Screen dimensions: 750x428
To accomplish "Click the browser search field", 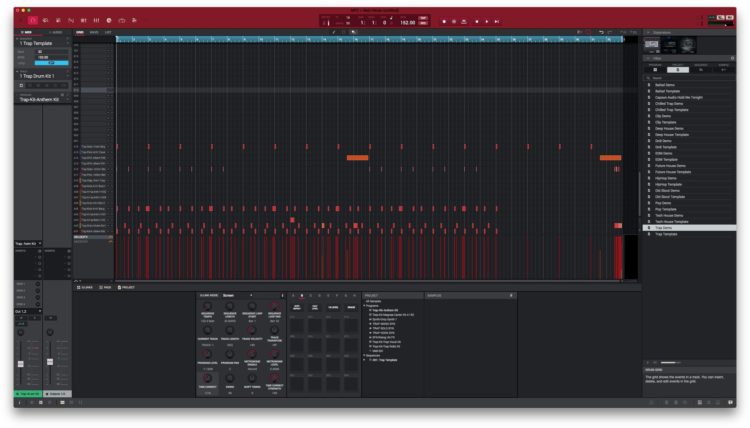I will click(689, 78).
